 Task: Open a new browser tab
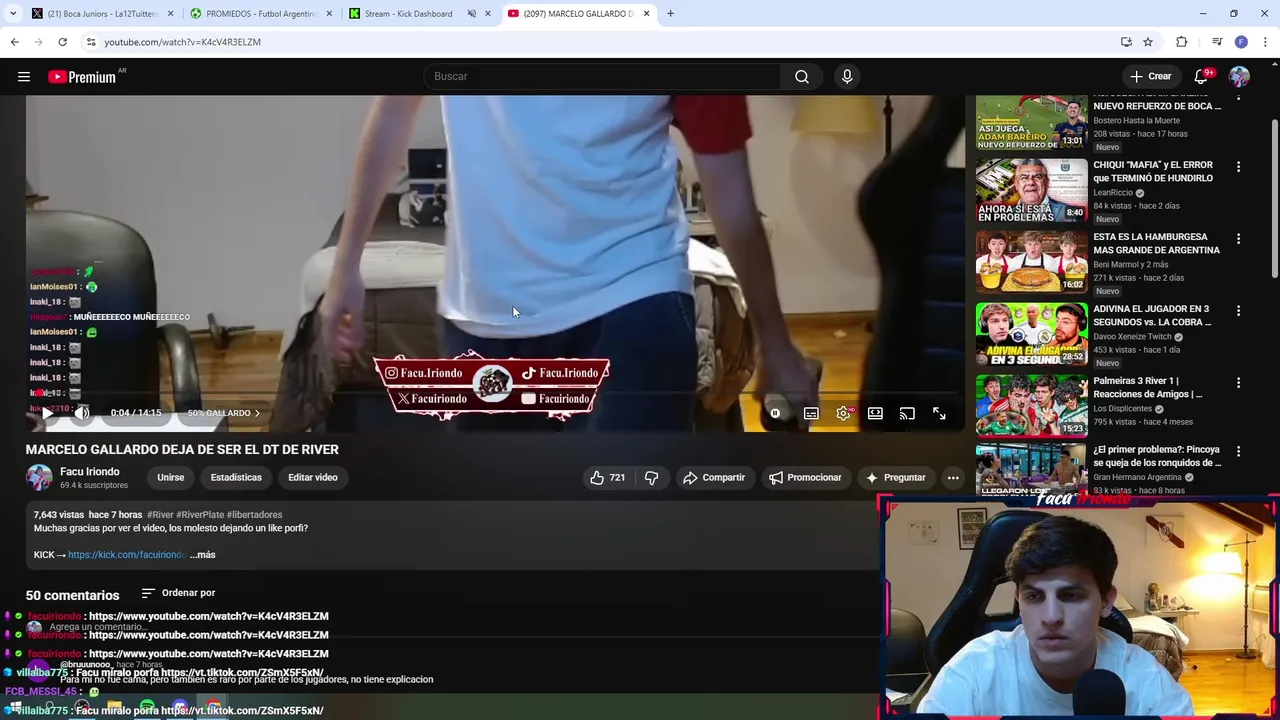point(670,14)
